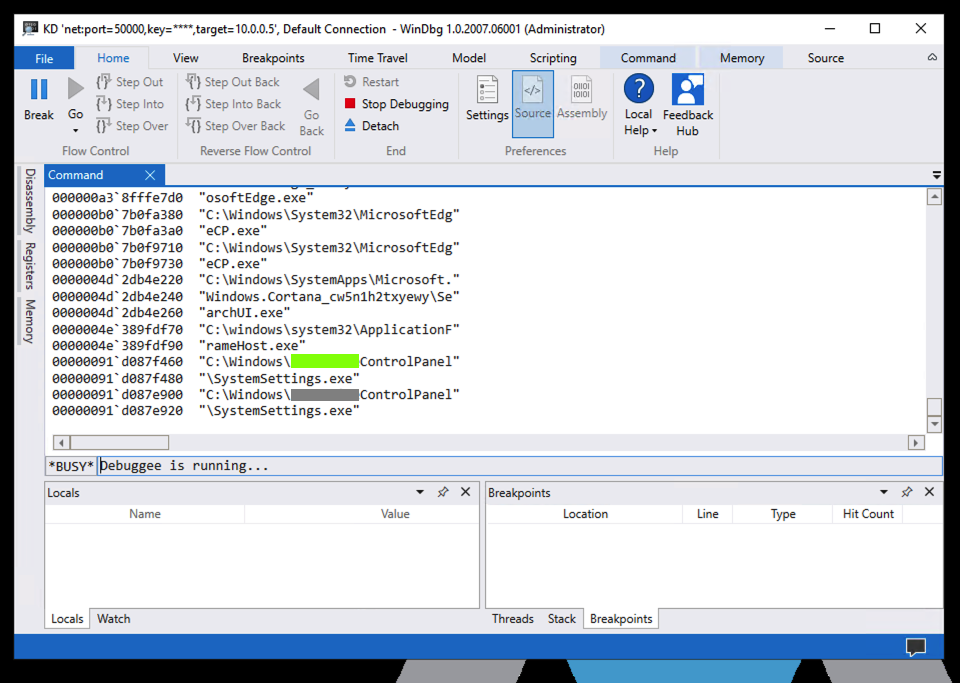Toggle Source mode preference

click(x=533, y=103)
